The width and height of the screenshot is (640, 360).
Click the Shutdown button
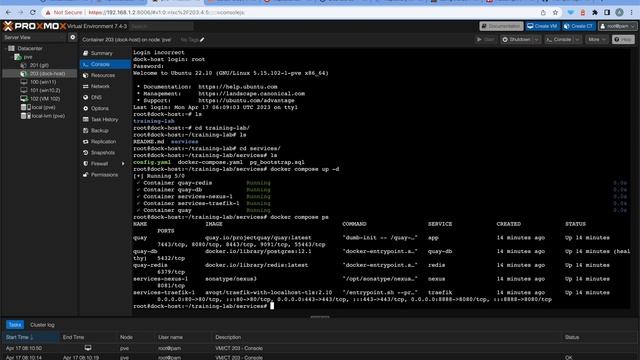tap(517, 40)
